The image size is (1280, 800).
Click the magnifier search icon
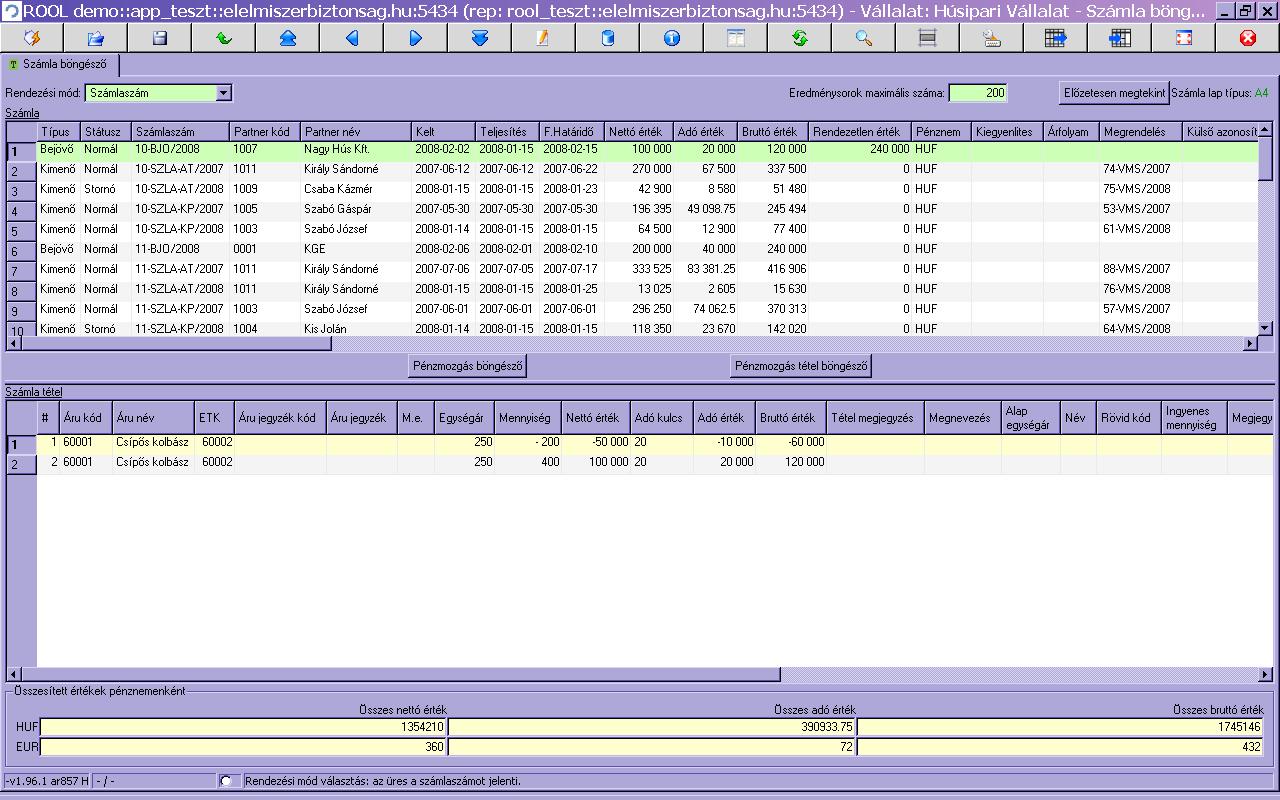(863, 38)
